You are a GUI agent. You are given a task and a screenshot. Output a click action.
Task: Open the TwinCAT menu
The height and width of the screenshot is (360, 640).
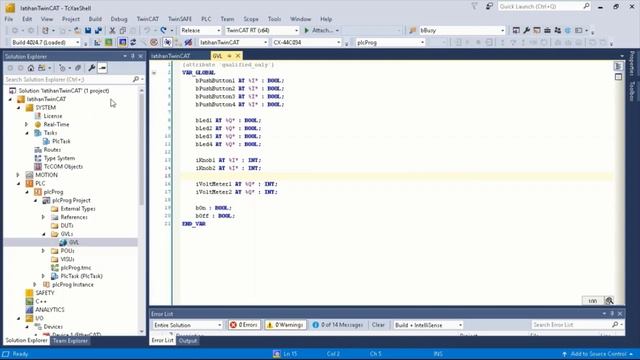pyautogui.click(x=148, y=19)
